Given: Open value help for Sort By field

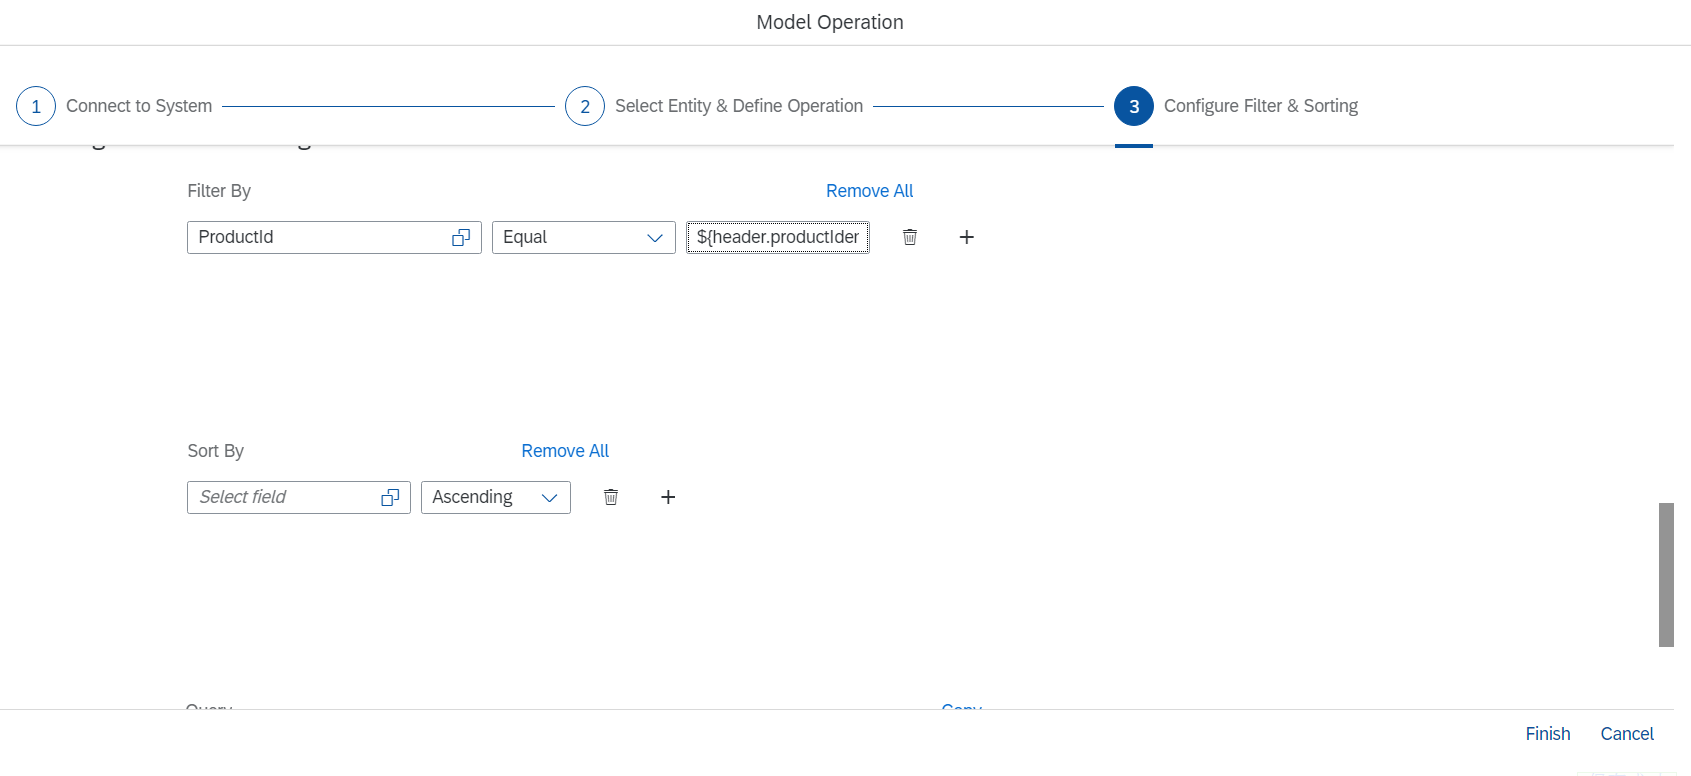Looking at the screenshot, I should [390, 497].
